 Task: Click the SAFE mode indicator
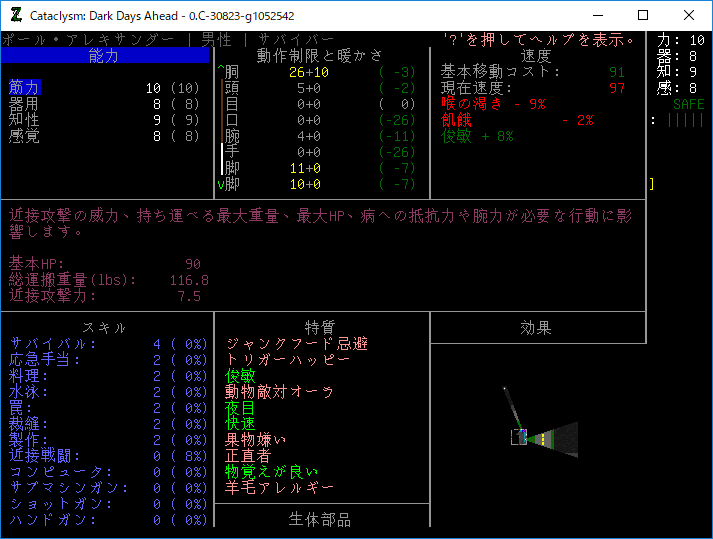688,104
